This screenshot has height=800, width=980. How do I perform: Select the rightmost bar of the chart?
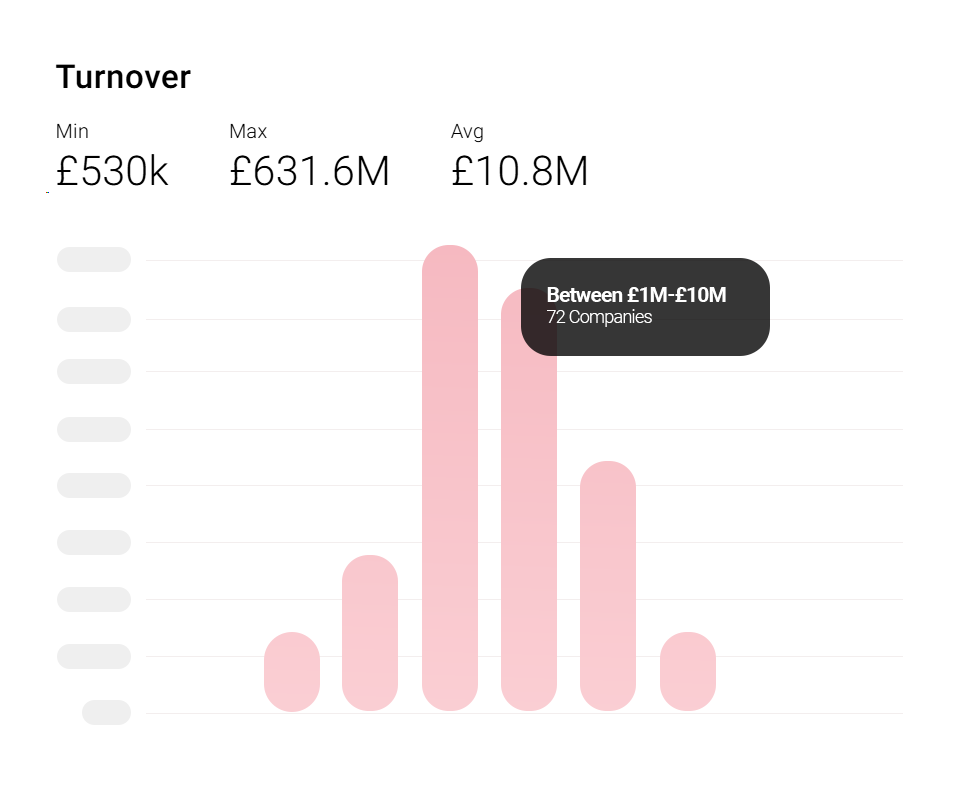pos(688,671)
